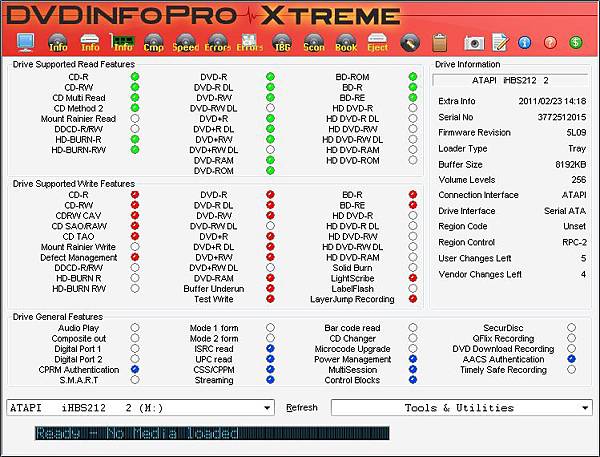This screenshot has width=600, height=457.
Task: Open the adapter card Info tool
Action: point(122,42)
